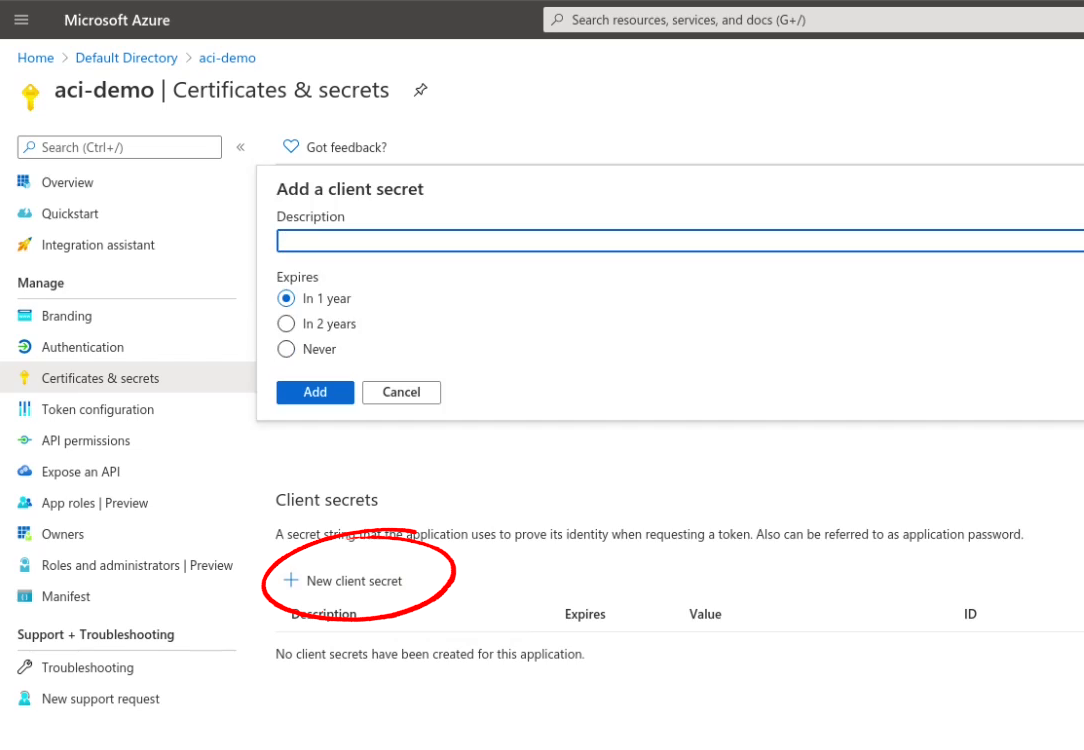Image resolution: width=1084 pixels, height=750 pixels.
Task: Click the Expose an API cloud icon
Action: click(x=24, y=471)
